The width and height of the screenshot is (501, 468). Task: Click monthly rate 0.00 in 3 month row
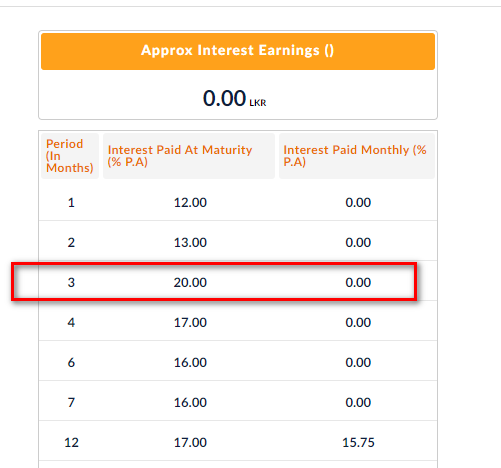[x=358, y=283]
